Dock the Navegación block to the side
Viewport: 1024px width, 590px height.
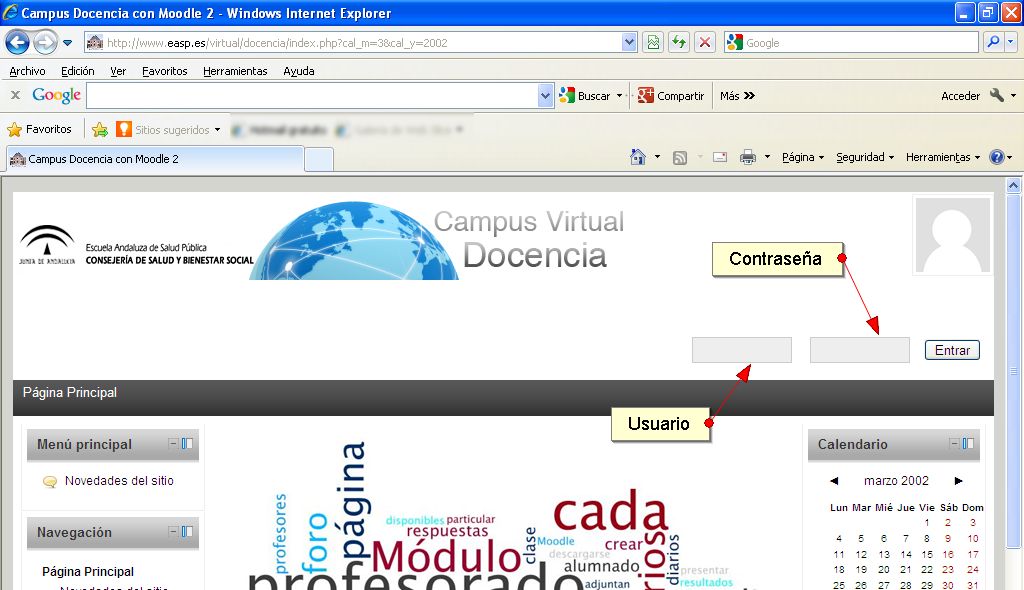tap(187, 532)
